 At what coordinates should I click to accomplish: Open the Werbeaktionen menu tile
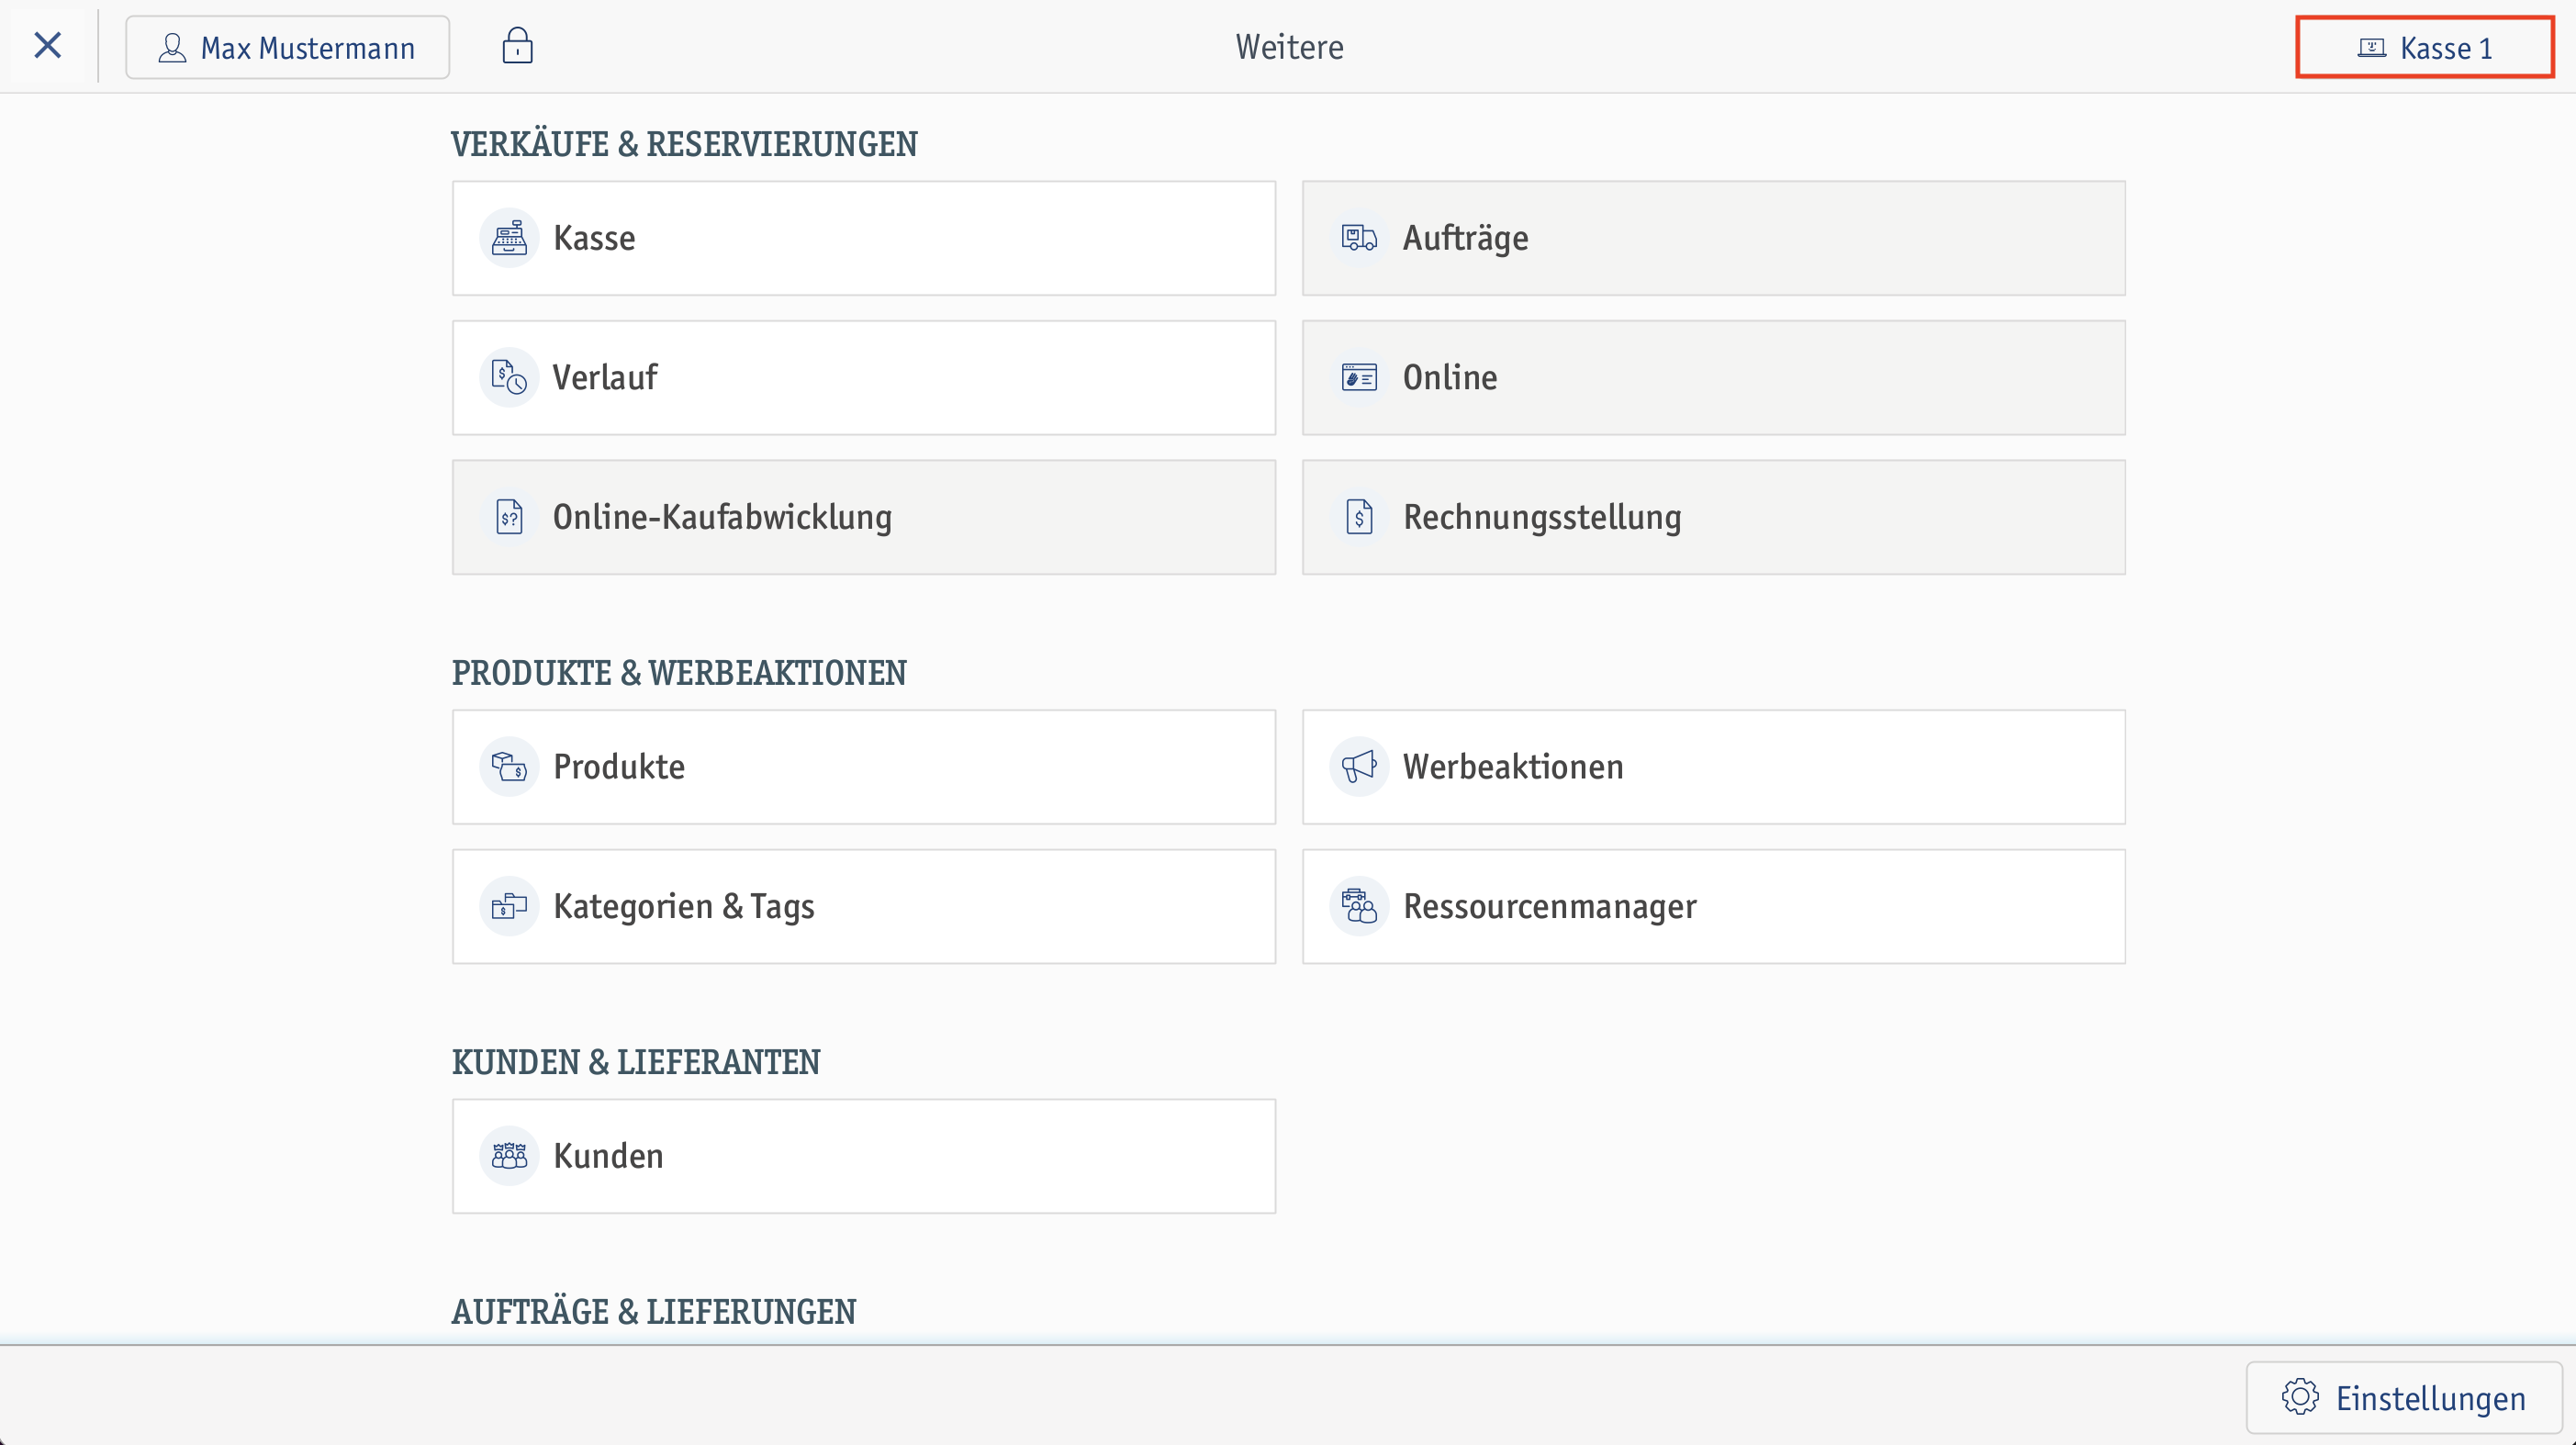click(1714, 767)
